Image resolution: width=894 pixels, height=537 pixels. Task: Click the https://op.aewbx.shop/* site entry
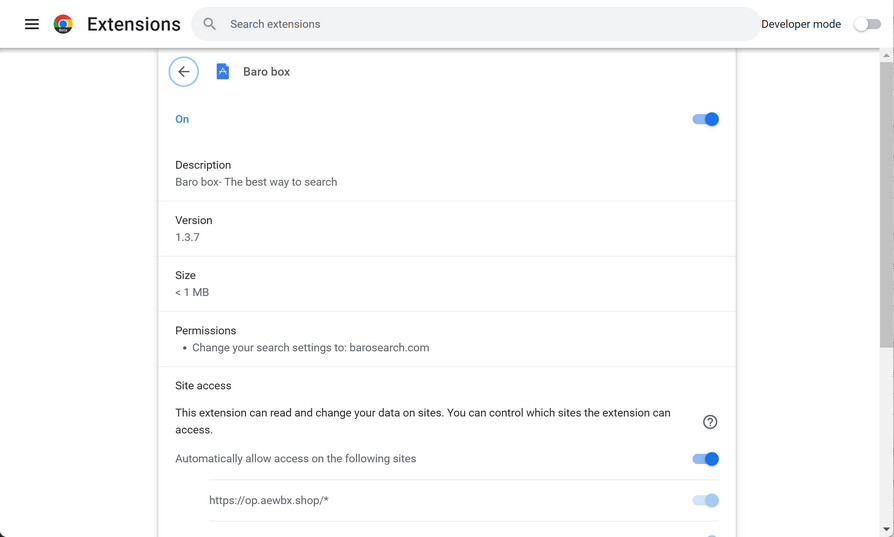click(269, 500)
